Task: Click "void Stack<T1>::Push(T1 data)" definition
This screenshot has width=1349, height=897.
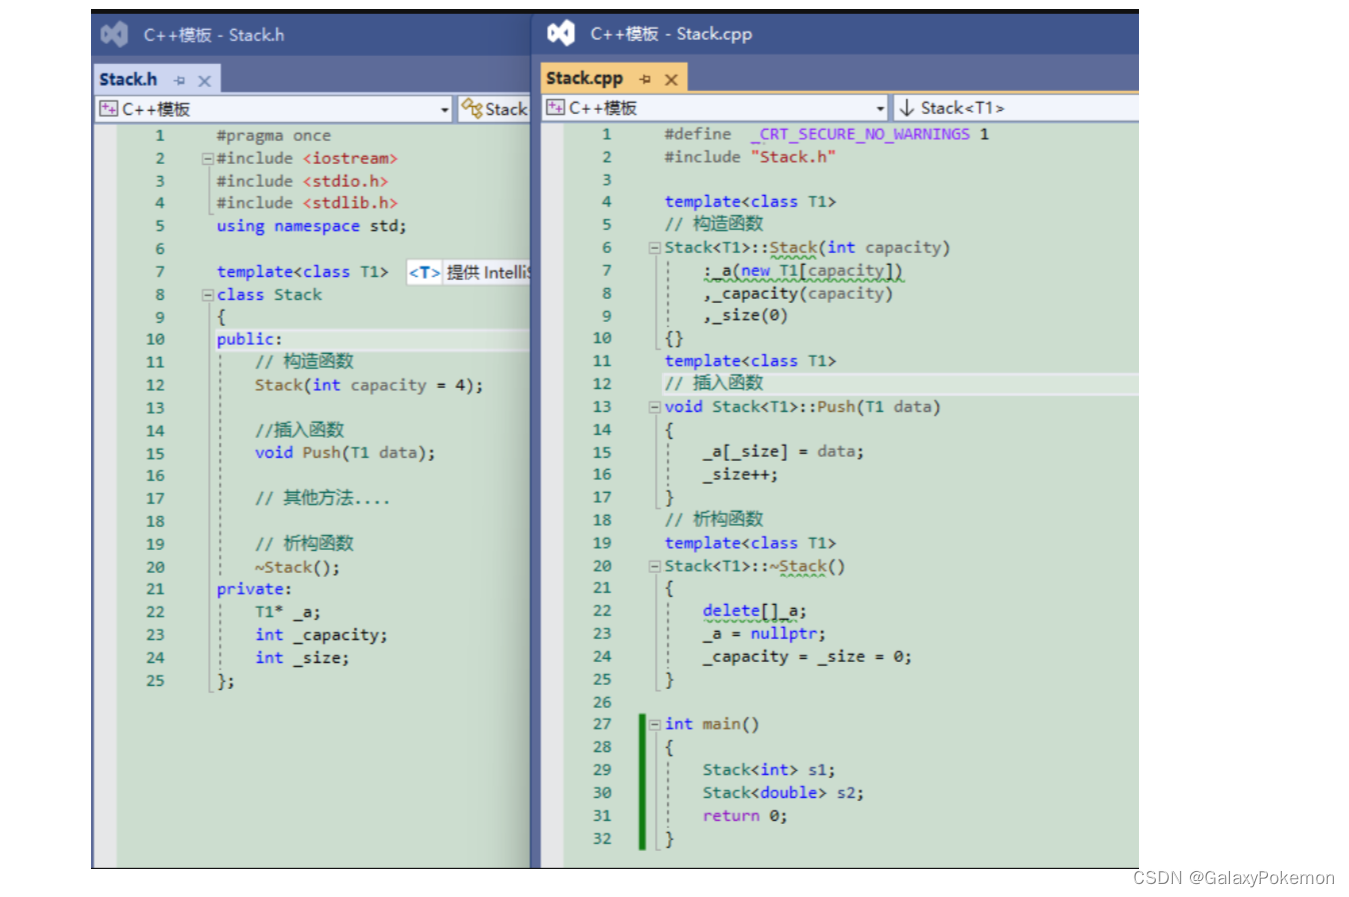Action: point(802,407)
